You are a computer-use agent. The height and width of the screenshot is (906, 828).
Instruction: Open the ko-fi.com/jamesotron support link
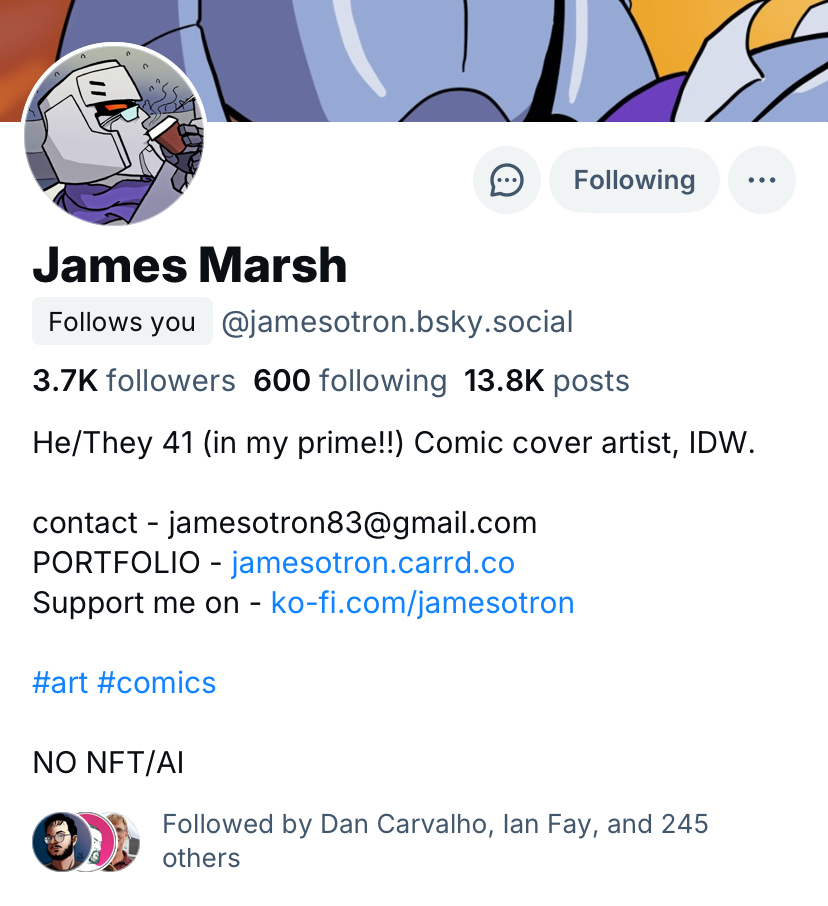[422, 603]
